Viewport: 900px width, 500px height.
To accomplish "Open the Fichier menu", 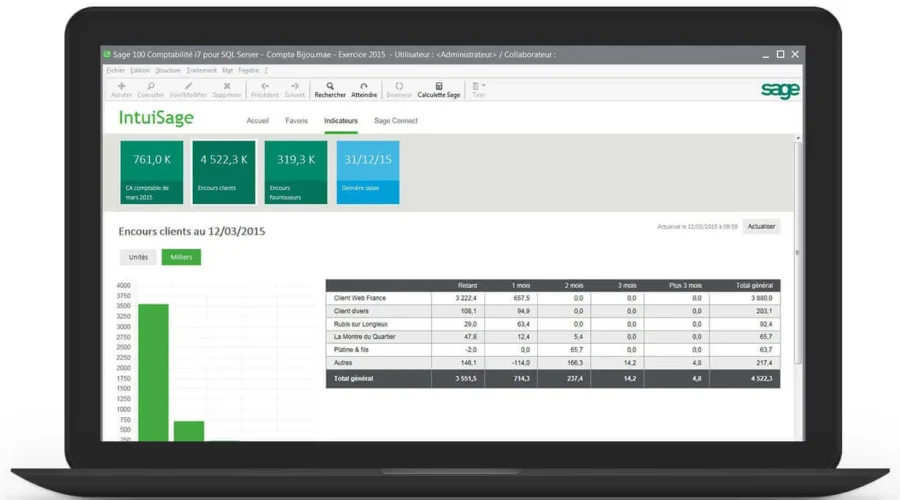I will (x=115, y=70).
